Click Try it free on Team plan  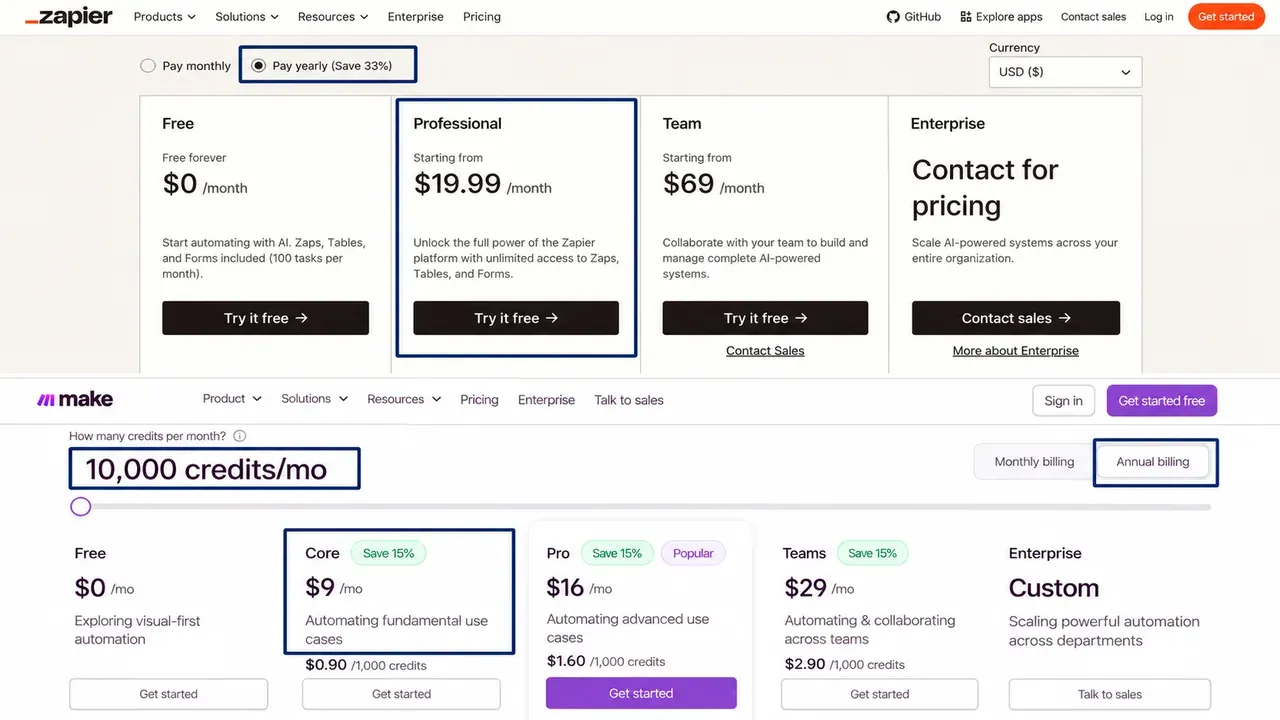tap(765, 318)
